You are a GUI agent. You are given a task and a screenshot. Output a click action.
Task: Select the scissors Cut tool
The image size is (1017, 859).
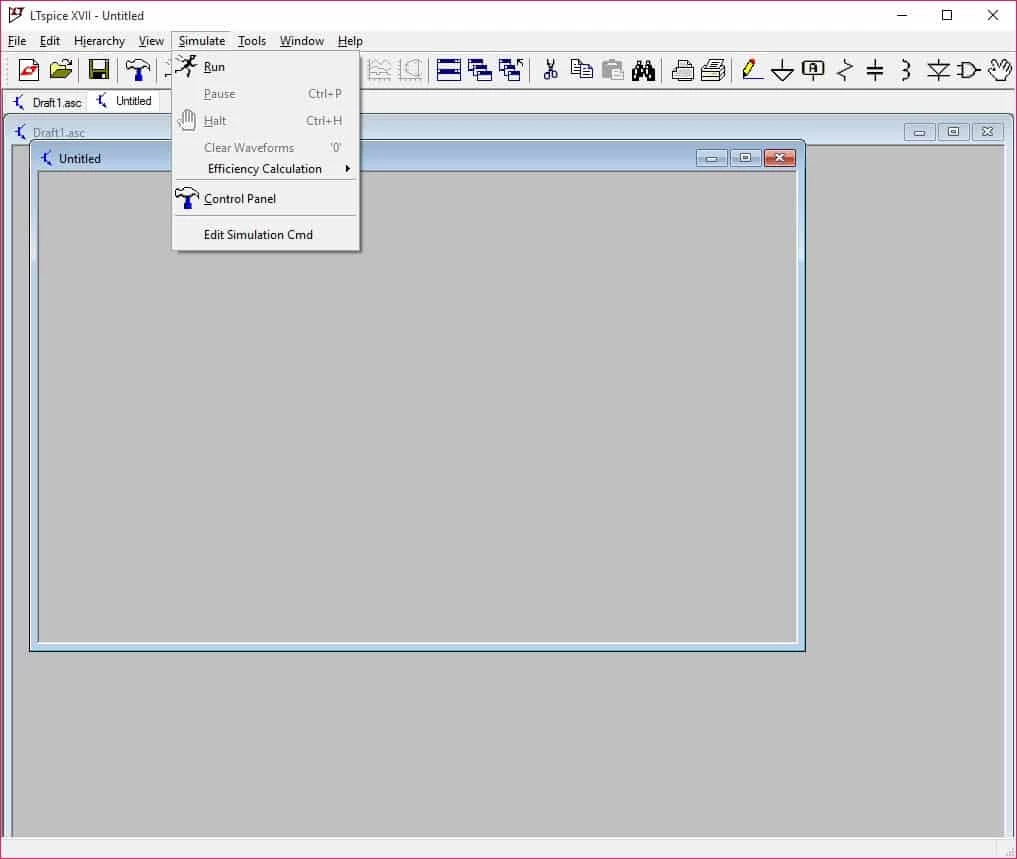coord(550,70)
